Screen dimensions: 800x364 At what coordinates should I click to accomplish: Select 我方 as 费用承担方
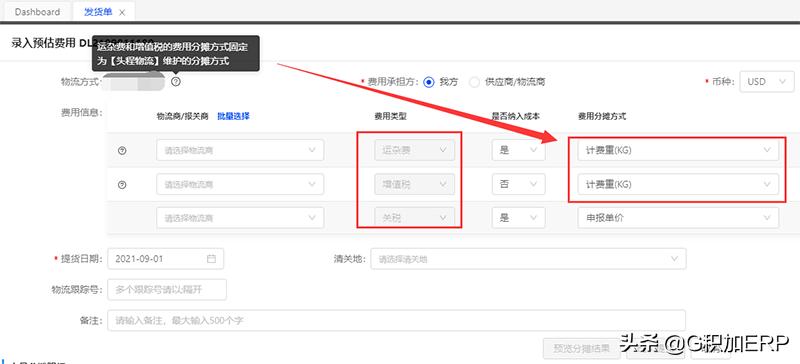[x=429, y=82]
